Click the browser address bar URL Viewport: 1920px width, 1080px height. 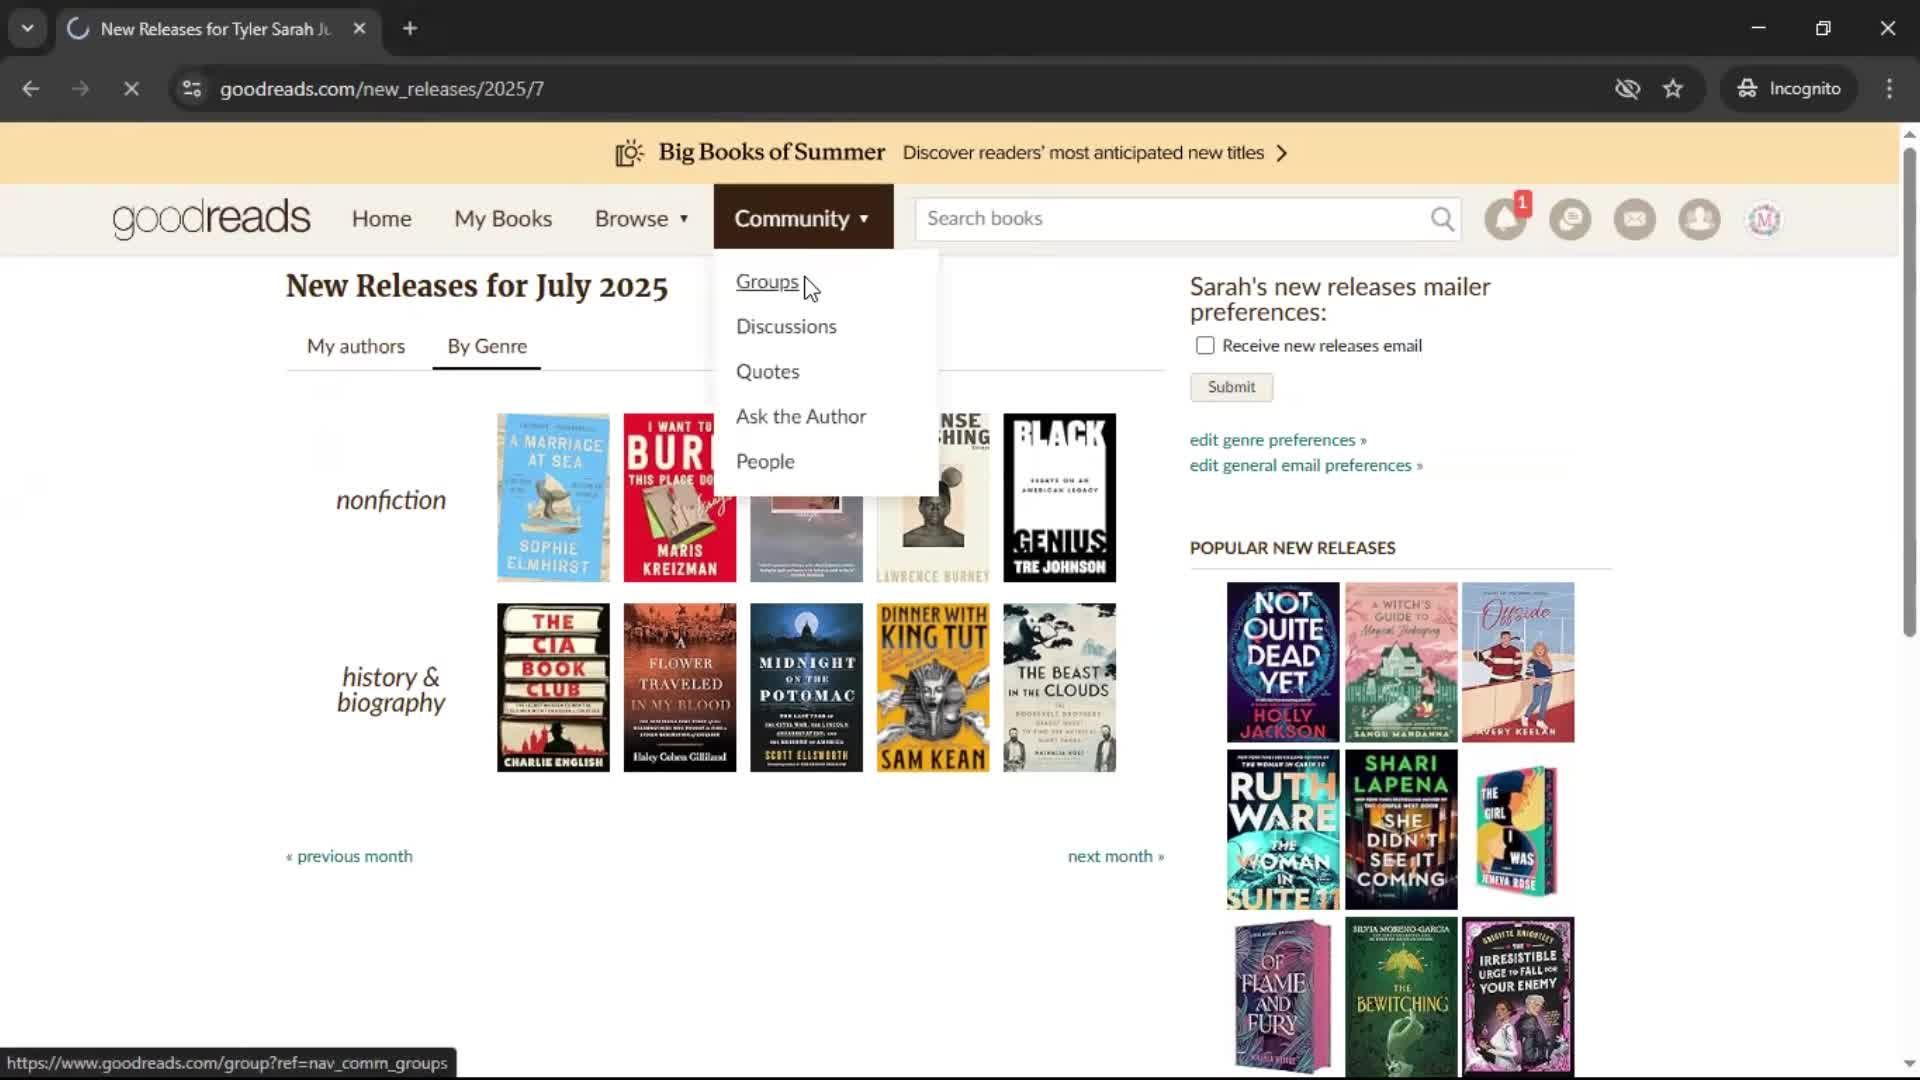[x=382, y=89]
